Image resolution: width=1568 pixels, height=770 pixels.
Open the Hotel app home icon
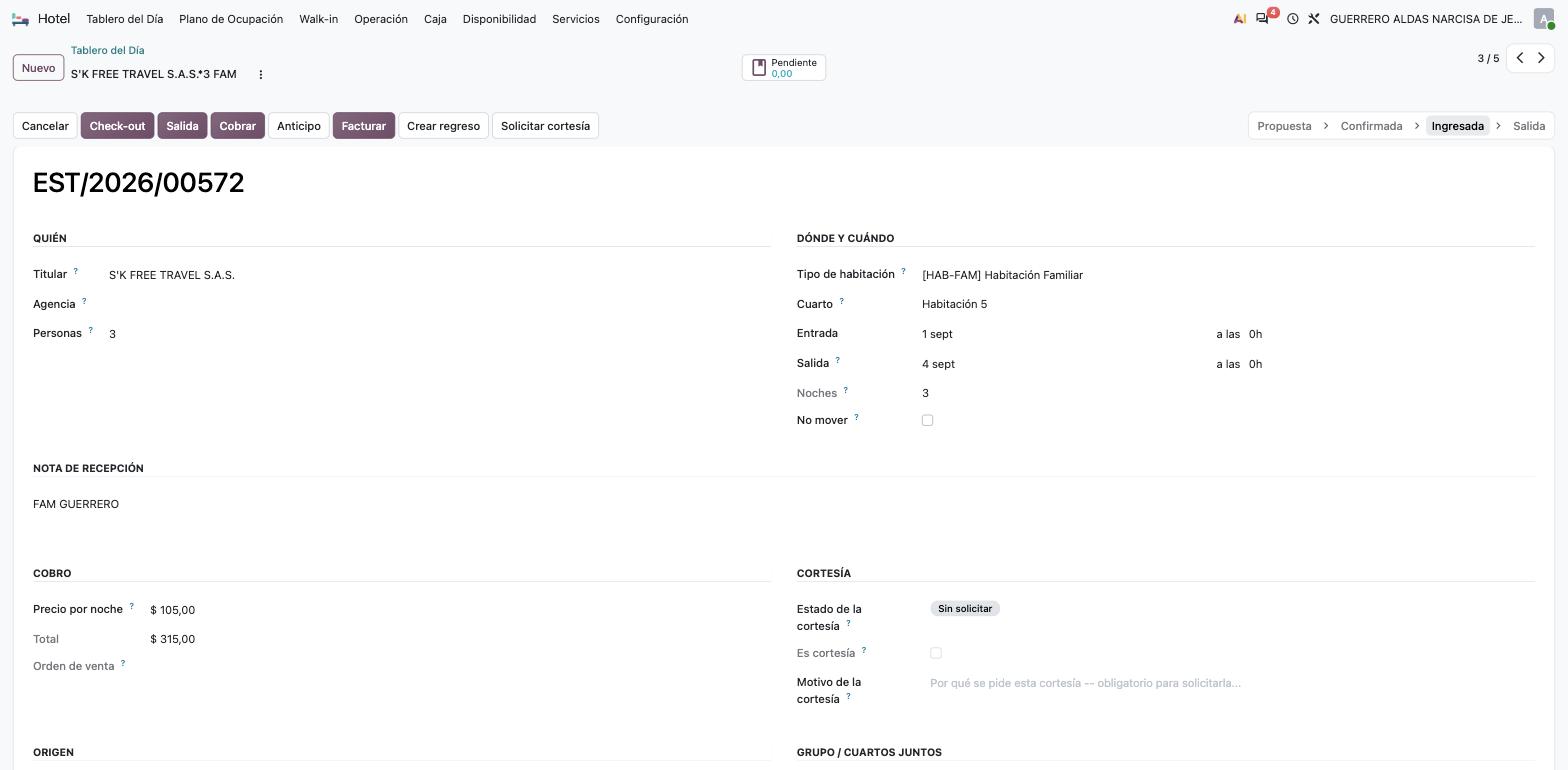click(x=20, y=19)
